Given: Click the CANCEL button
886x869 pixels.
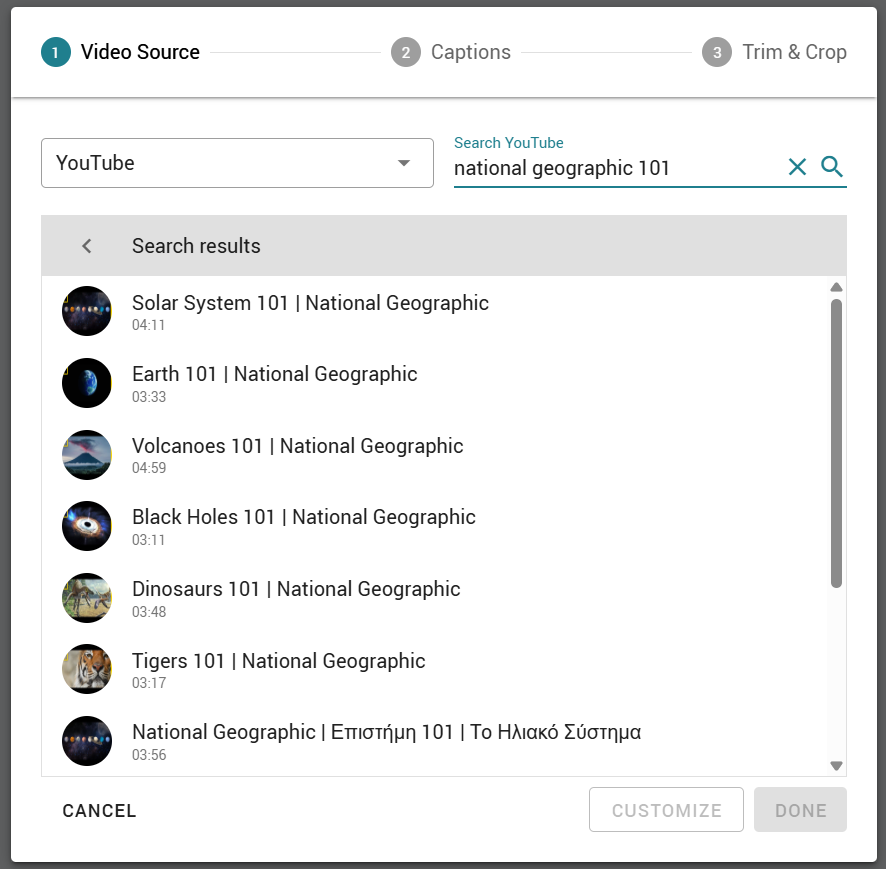Looking at the screenshot, I should coord(99,810).
